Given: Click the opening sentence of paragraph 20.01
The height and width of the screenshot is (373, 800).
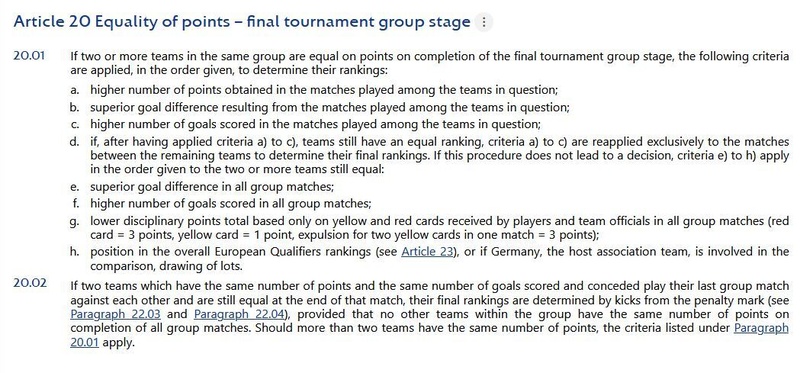Looking at the screenshot, I should [430, 62].
